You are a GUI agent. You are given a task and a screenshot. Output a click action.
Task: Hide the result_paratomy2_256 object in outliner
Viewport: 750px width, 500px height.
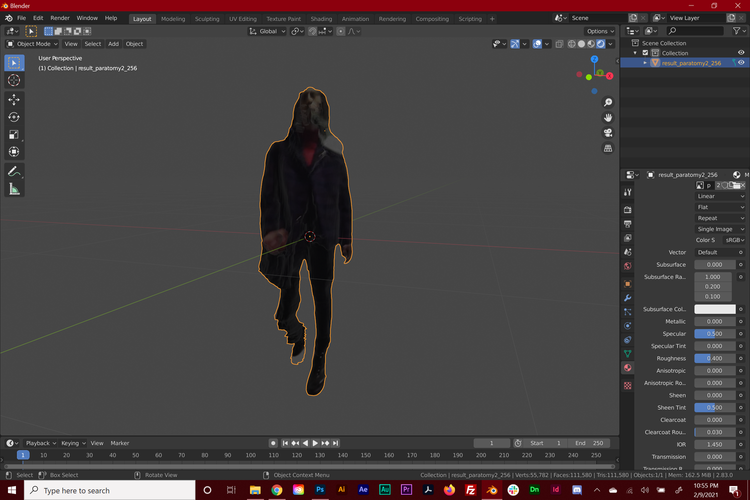[x=741, y=62]
